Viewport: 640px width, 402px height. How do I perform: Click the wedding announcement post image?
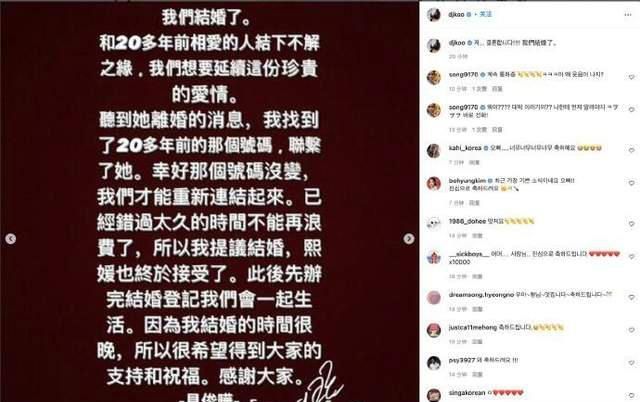click(209, 202)
